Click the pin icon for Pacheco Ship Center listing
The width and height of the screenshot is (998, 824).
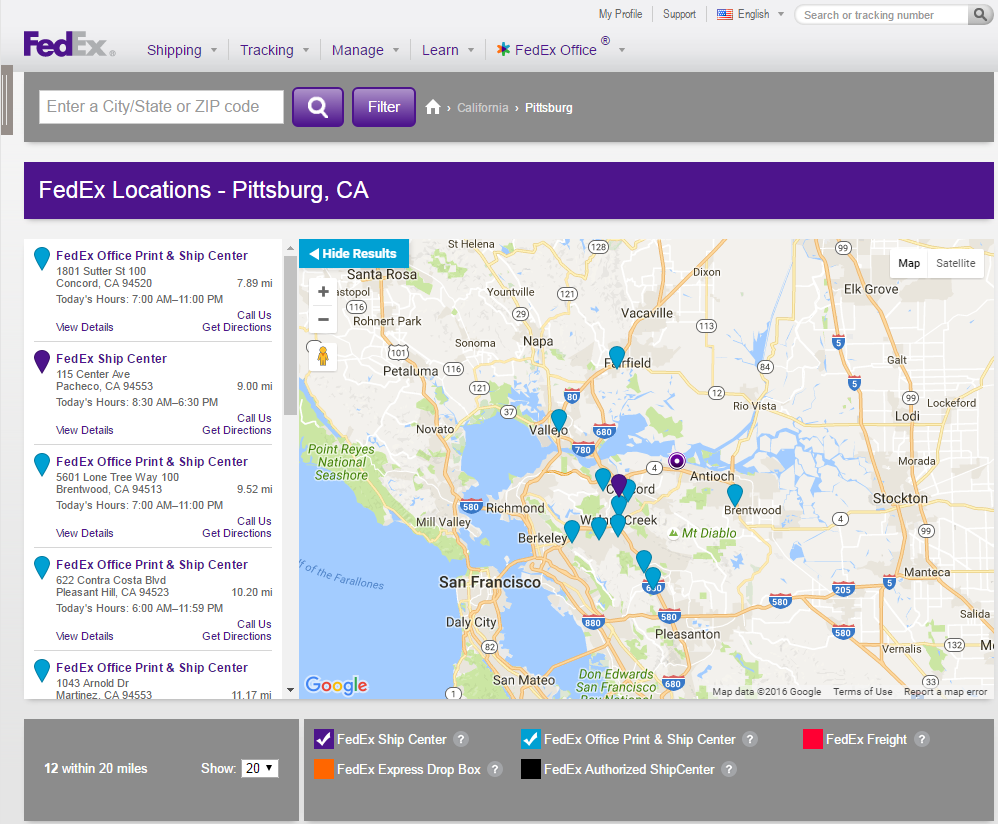click(x=42, y=361)
